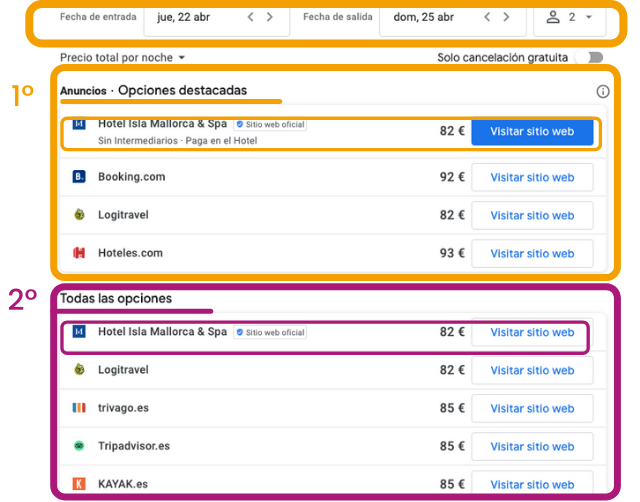The height and width of the screenshot is (502, 640).
Task: Open the ads info icon
Action: tap(602, 91)
